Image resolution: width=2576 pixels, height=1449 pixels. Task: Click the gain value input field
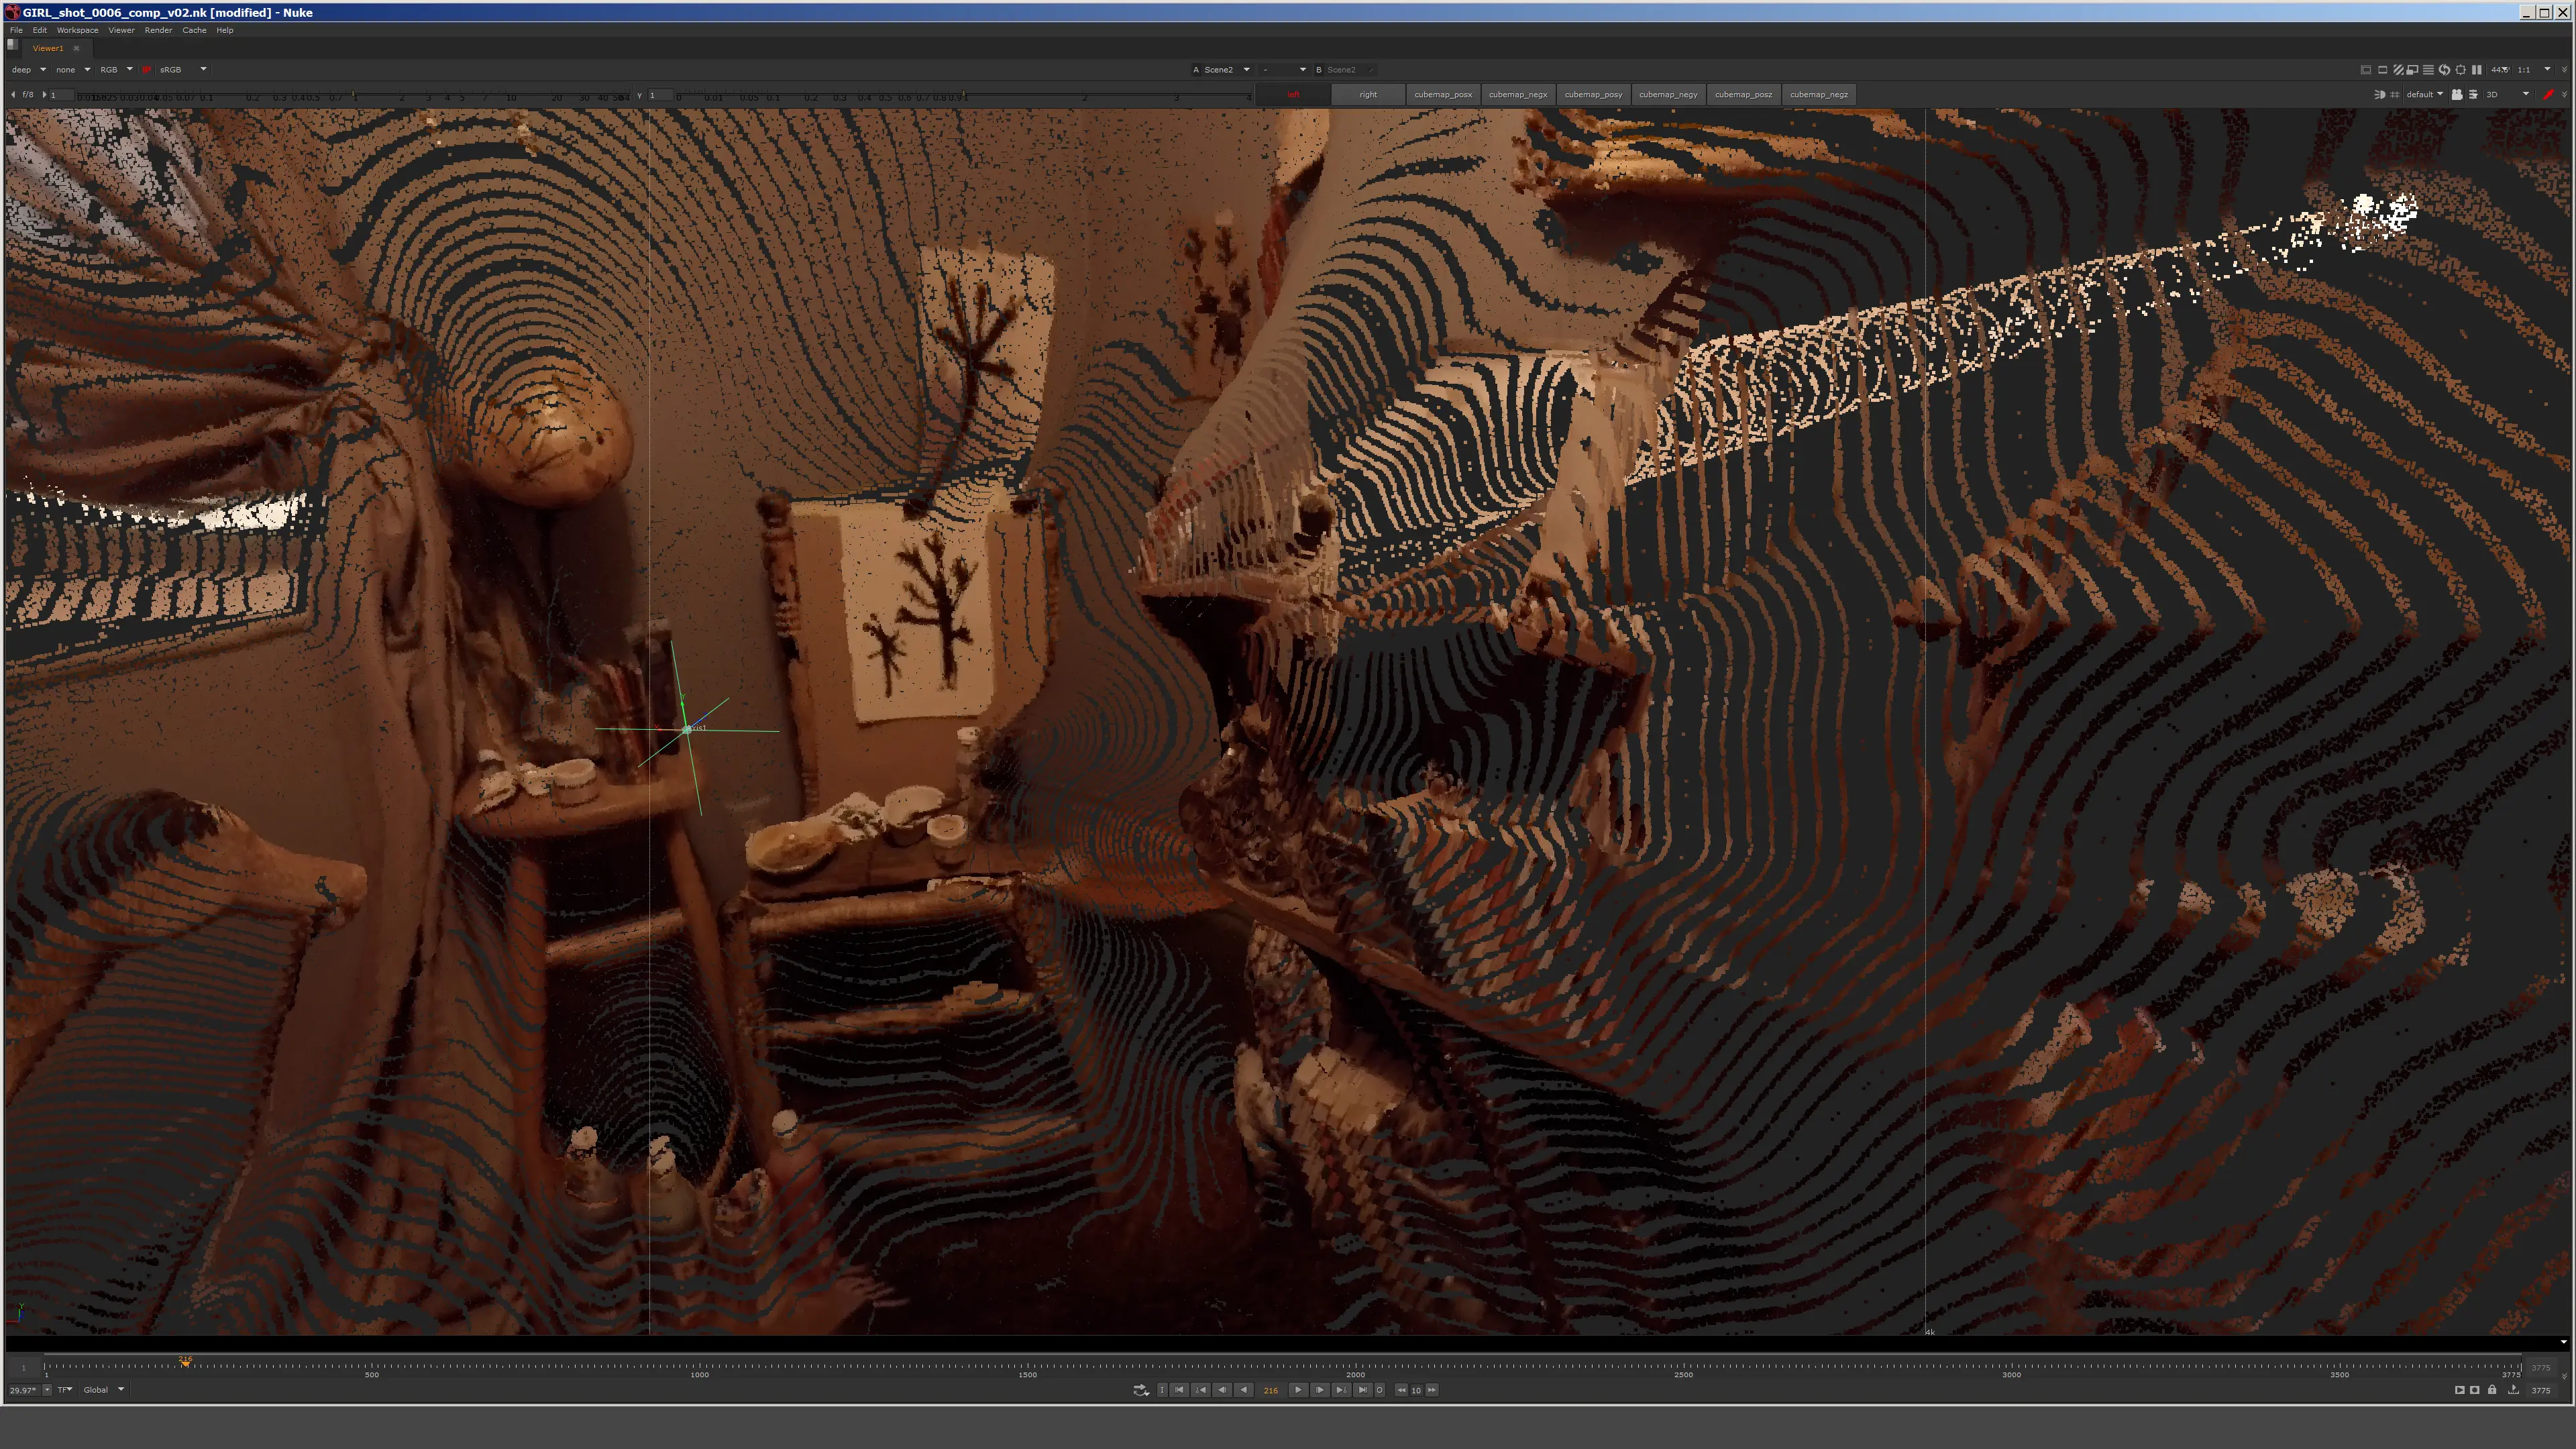62,95
